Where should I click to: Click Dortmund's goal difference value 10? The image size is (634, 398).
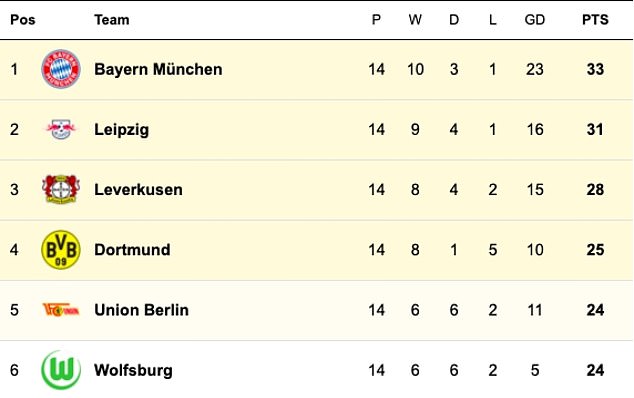[535, 250]
